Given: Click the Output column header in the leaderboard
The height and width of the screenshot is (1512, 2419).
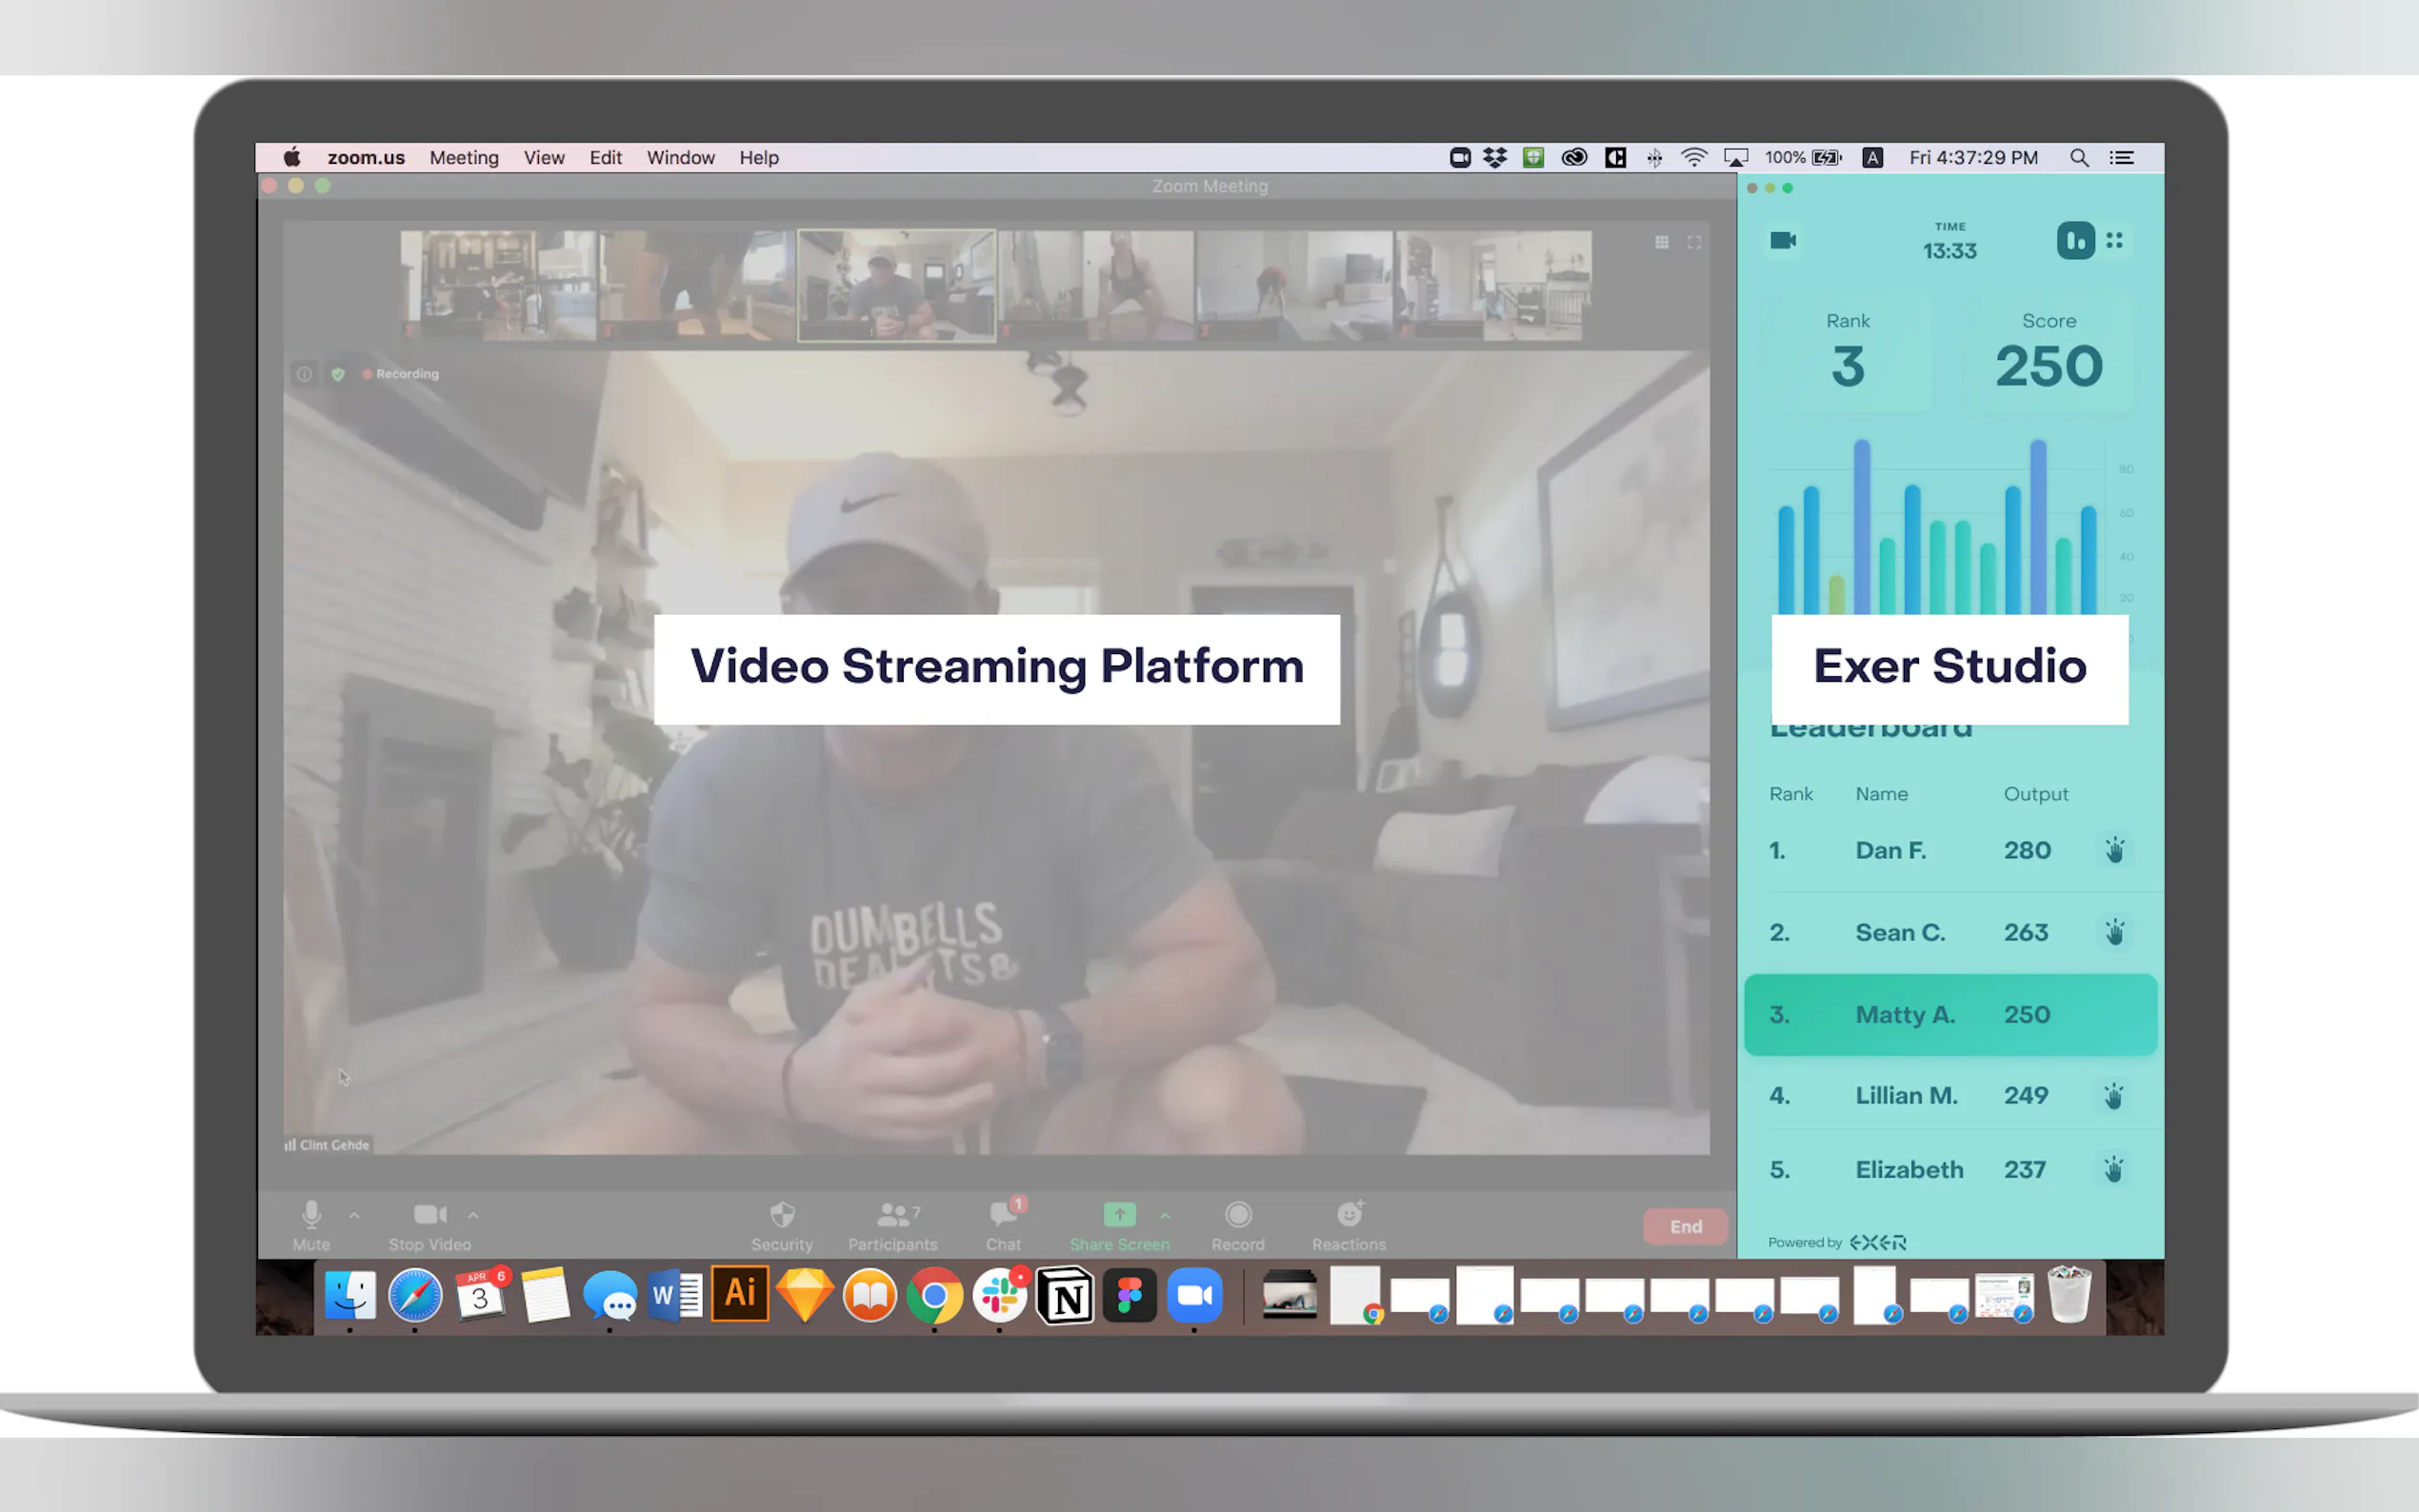Looking at the screenshot, I should pos(2035,794).
